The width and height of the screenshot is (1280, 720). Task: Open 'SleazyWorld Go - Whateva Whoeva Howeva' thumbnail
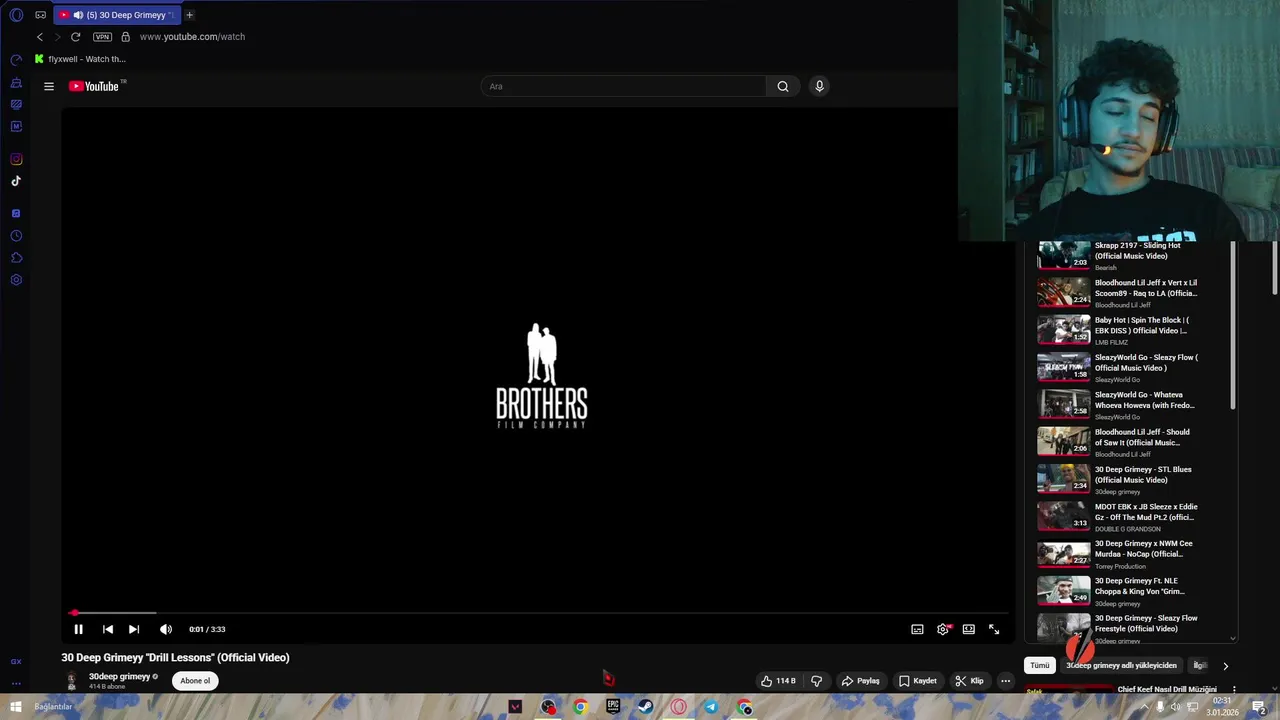1063,404
